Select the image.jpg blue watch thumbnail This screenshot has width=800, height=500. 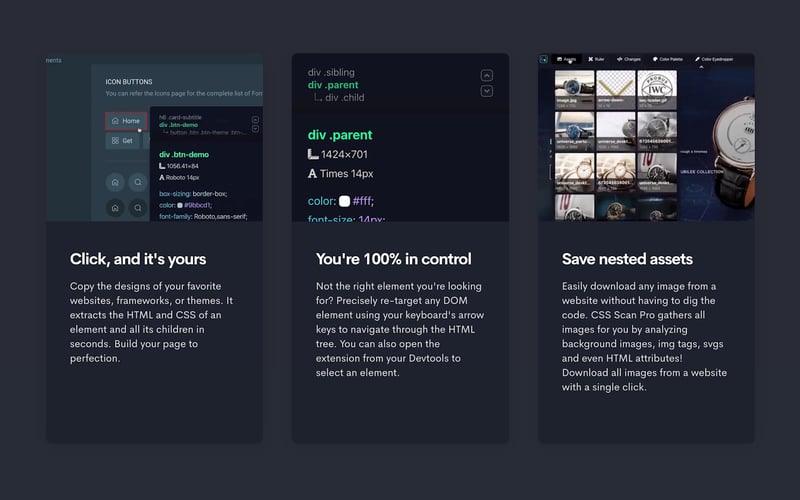pos(574,90)
